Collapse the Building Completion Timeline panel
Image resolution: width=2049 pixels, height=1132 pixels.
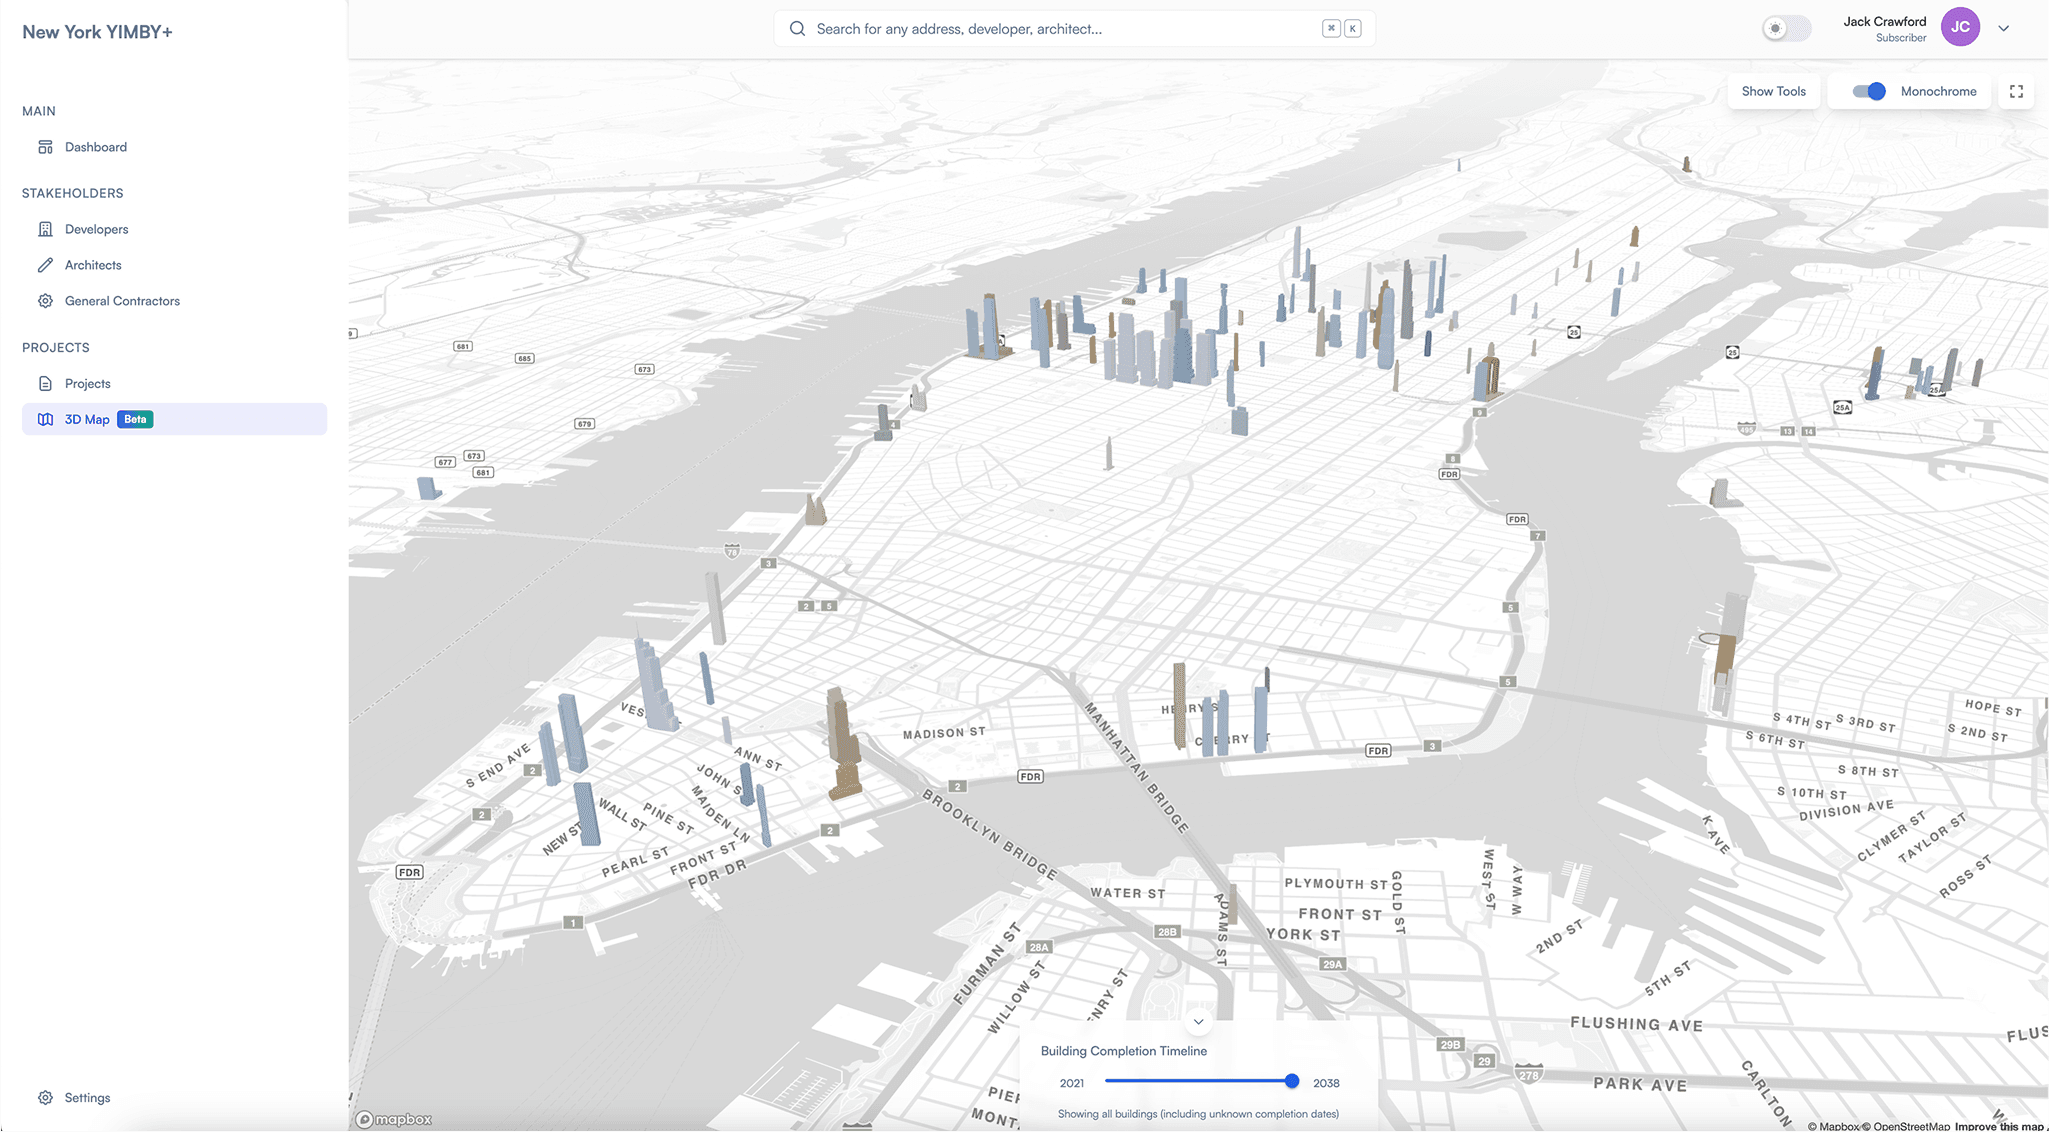[1198, 1022]
